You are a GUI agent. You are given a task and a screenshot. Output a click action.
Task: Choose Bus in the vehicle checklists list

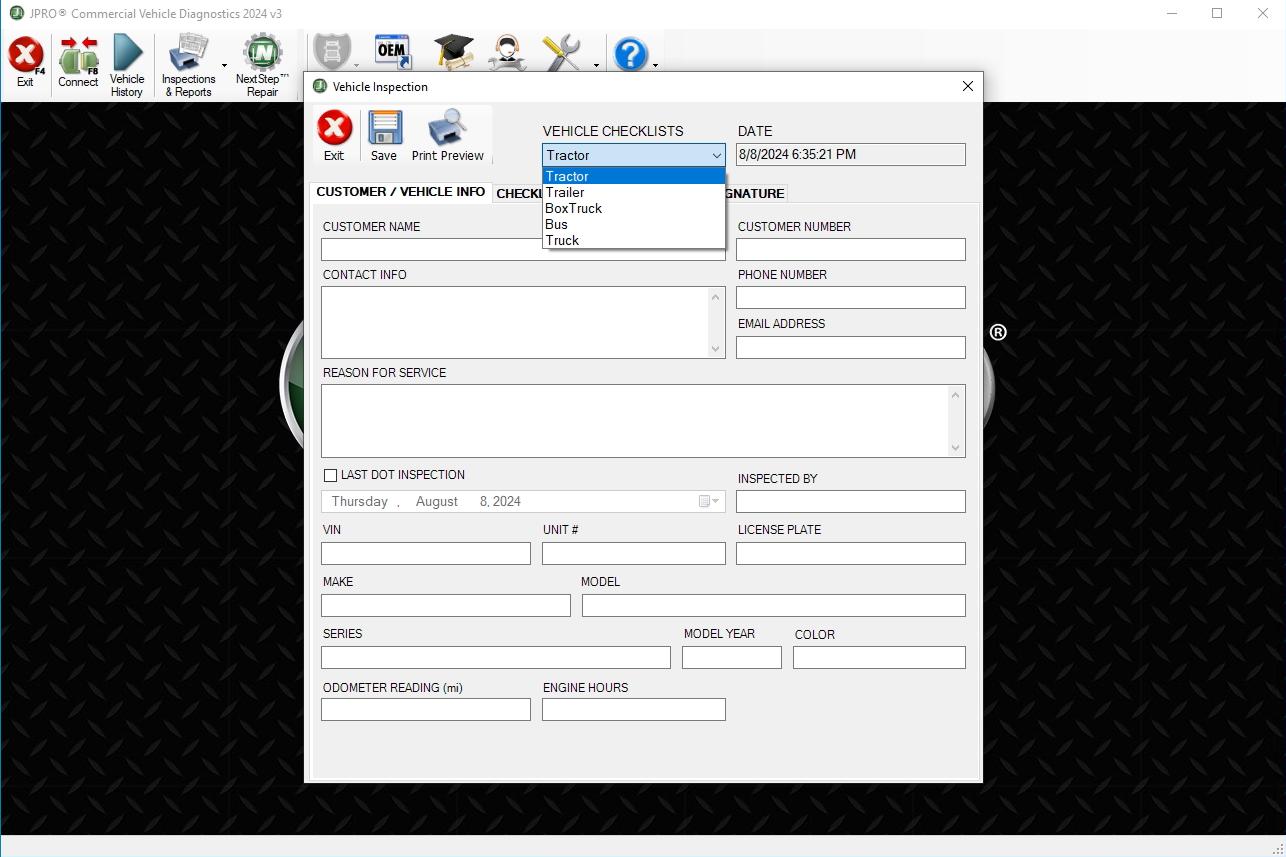556,224
